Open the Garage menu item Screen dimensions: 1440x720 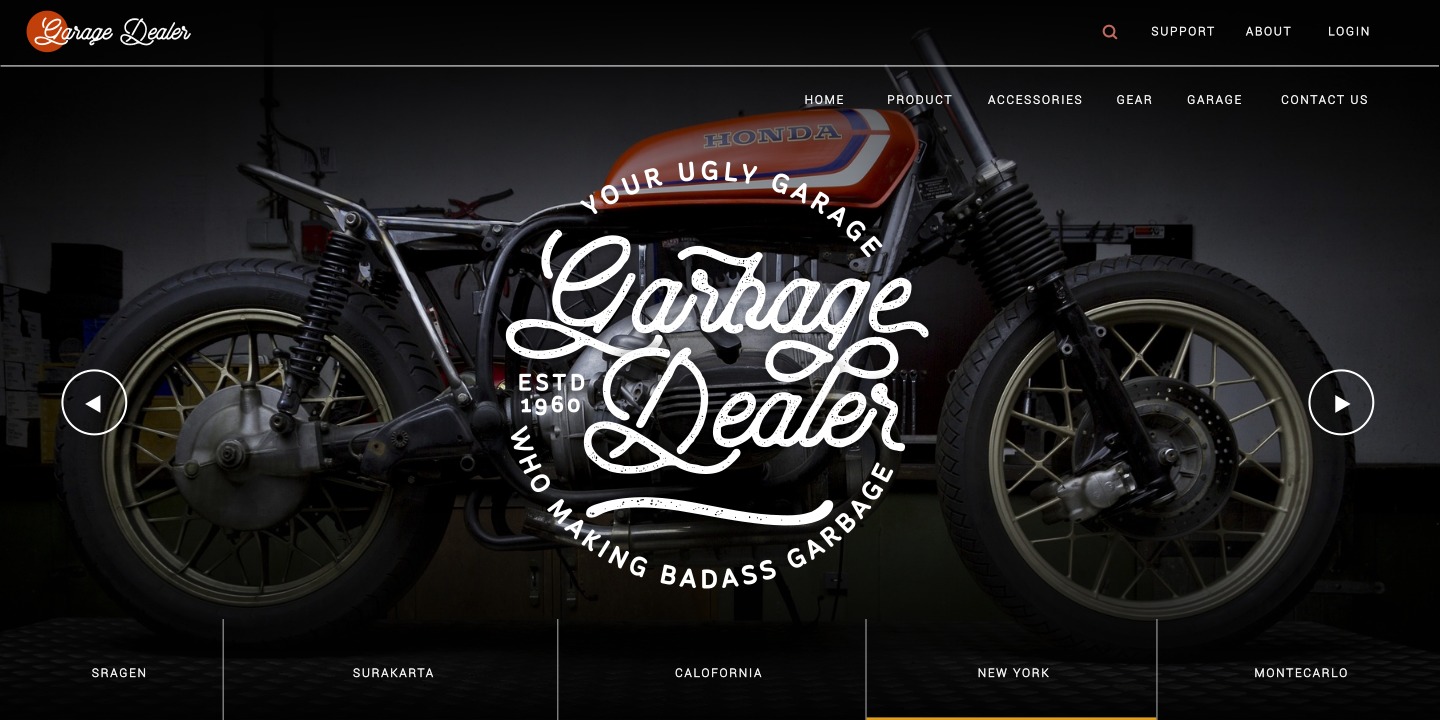coord(1215,100)
